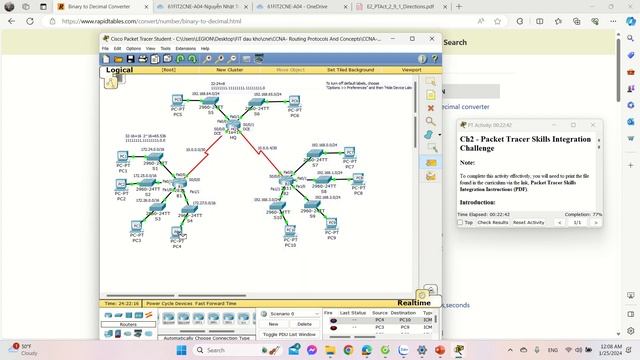Click Set Tiled Background
Image resolution: width=640 pixels, height=360 pixels.
pos(350,70)
